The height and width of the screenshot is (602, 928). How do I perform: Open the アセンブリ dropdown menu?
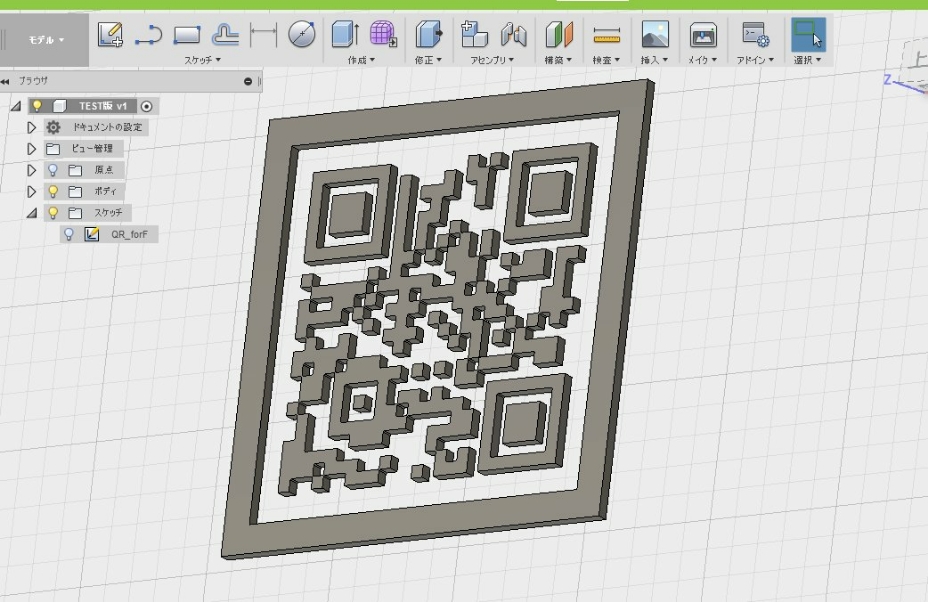click(492, 60)
